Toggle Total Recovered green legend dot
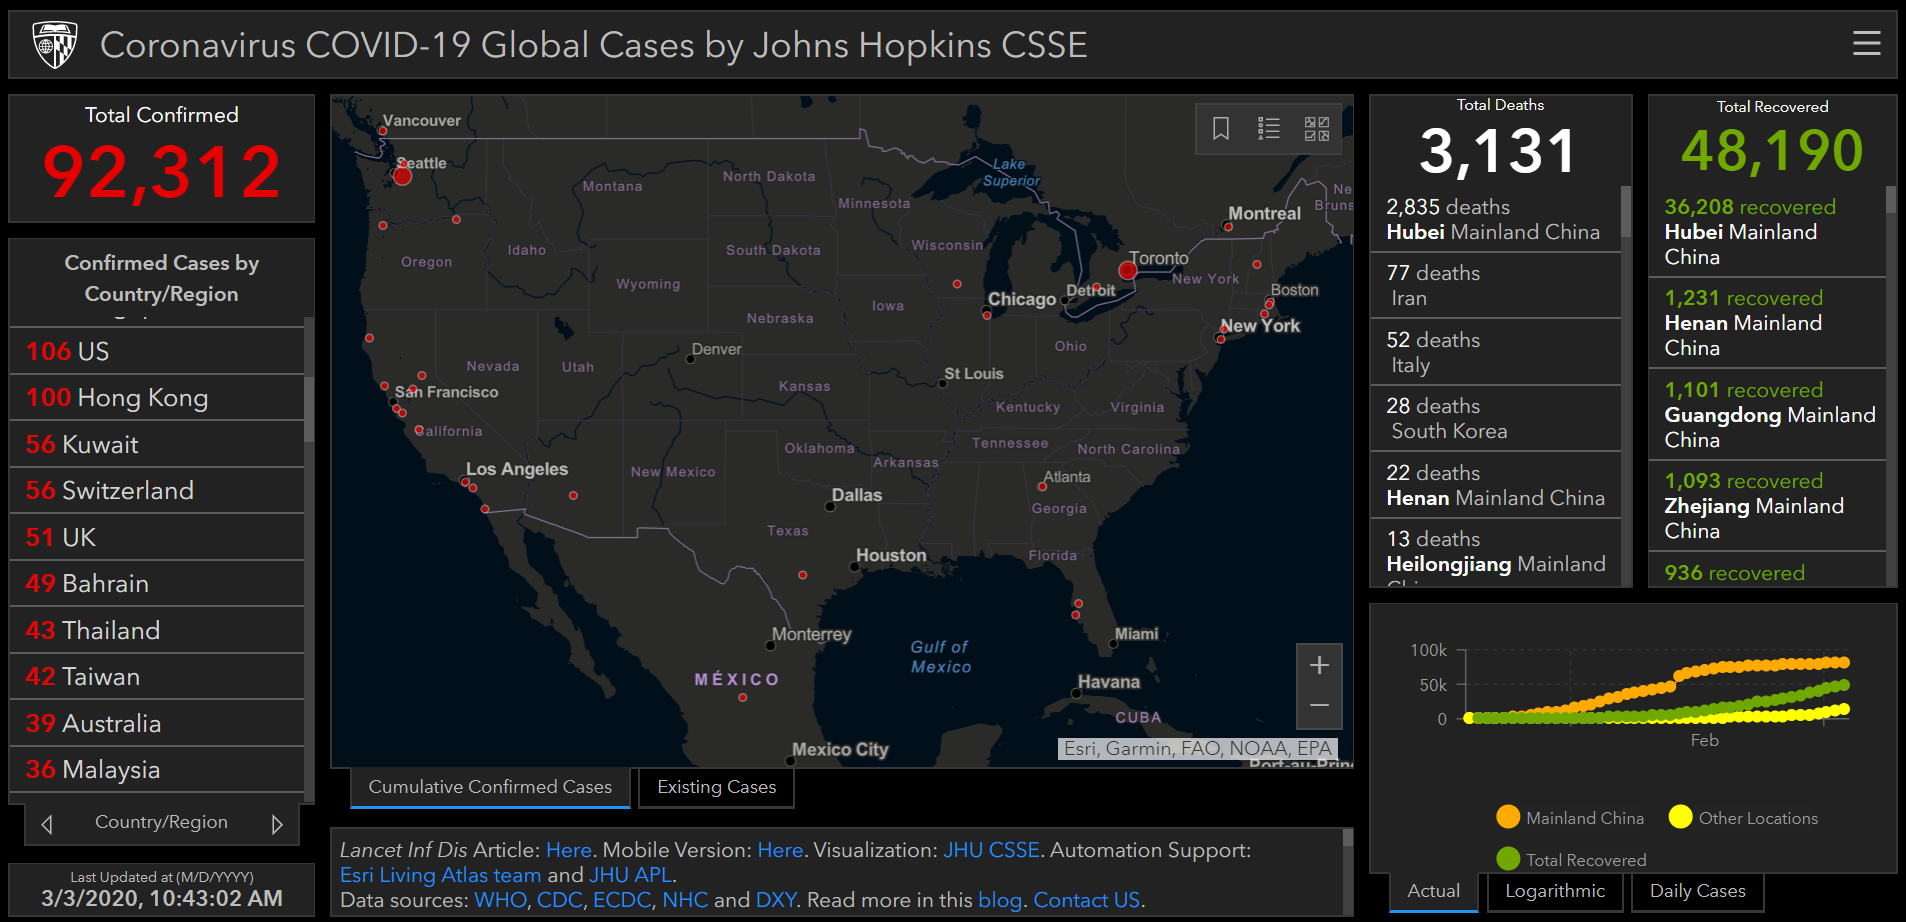 [x=1508, y=859]
